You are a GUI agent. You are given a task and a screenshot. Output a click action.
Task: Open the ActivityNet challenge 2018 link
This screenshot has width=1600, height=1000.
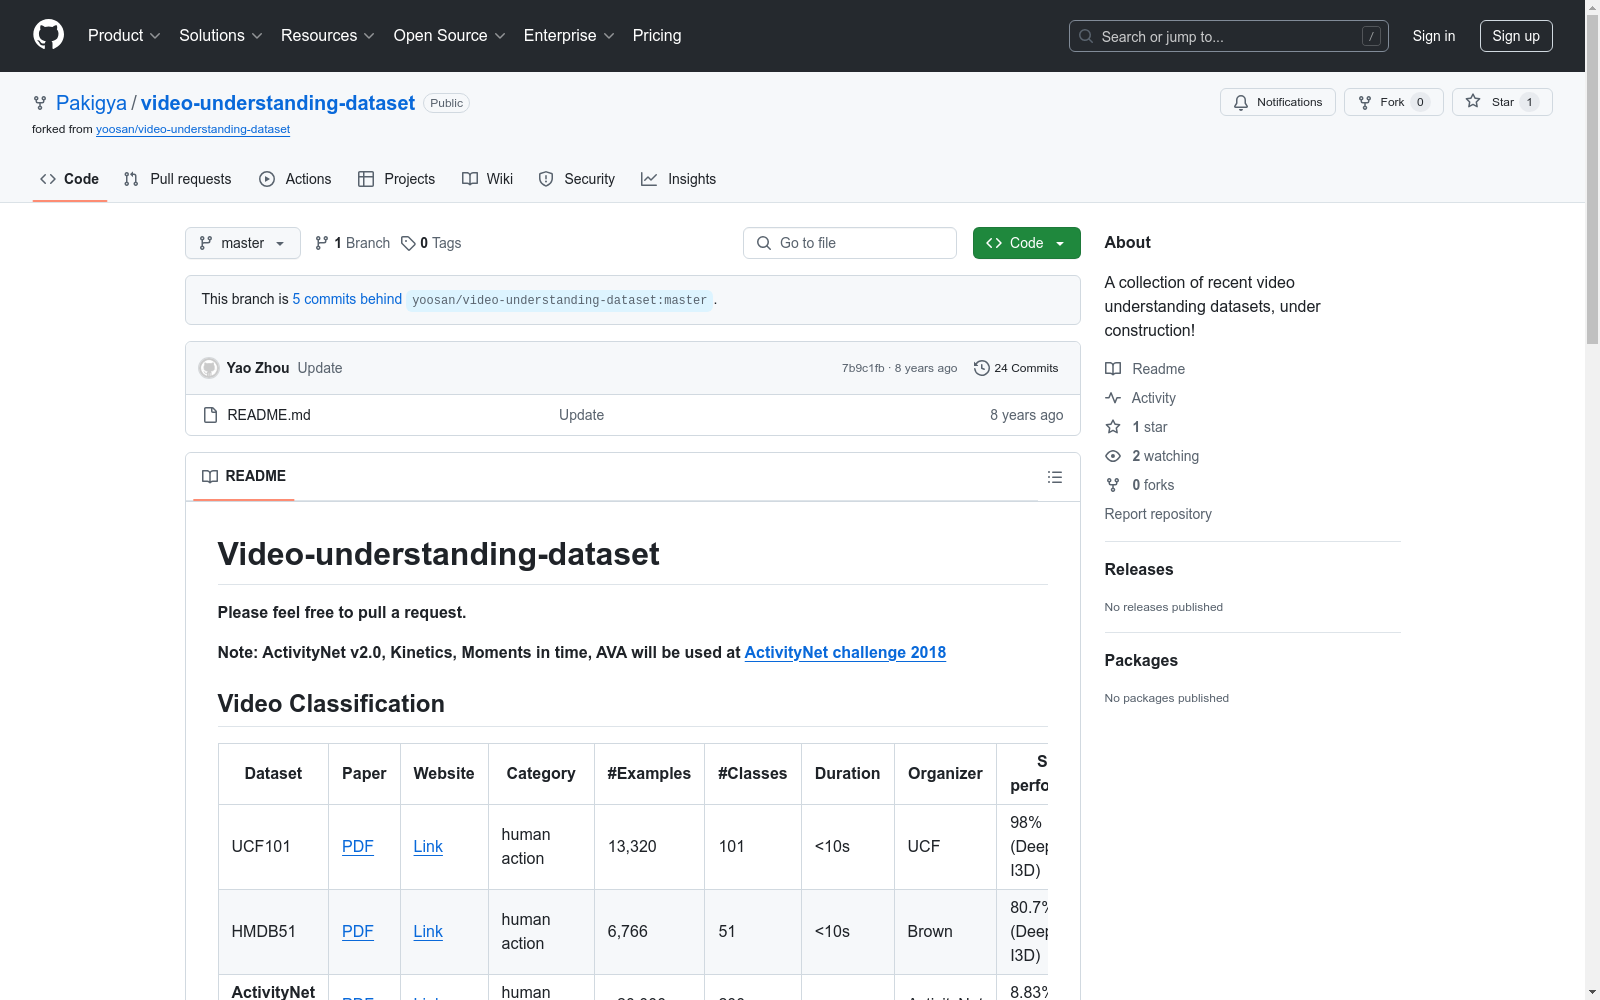845,652
